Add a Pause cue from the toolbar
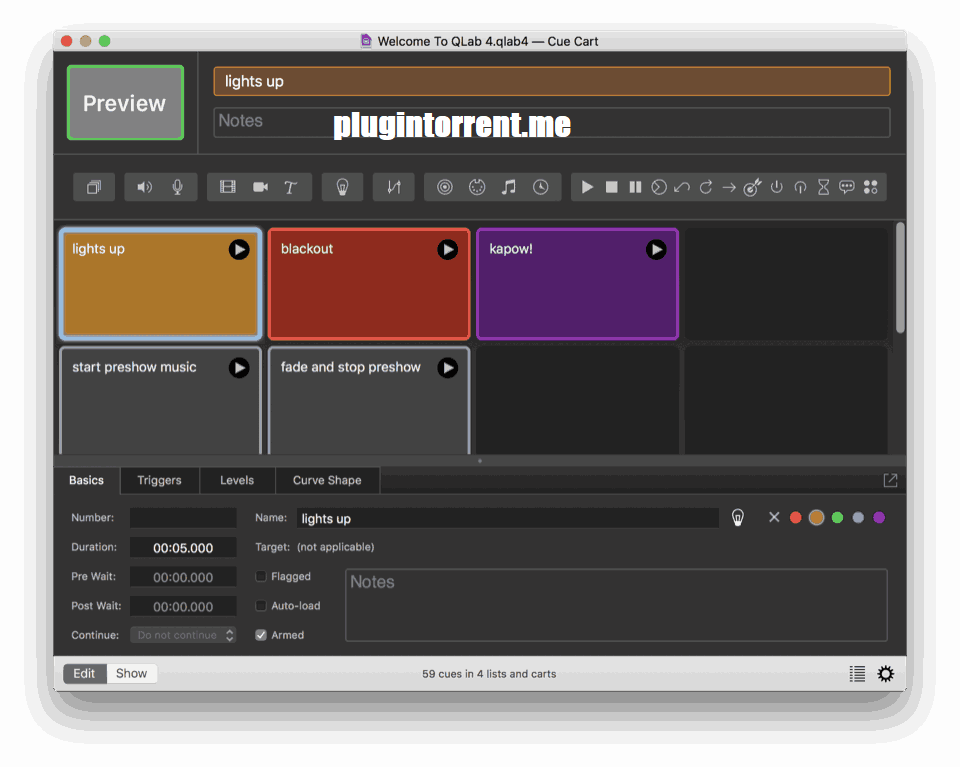 pos(636,187)
